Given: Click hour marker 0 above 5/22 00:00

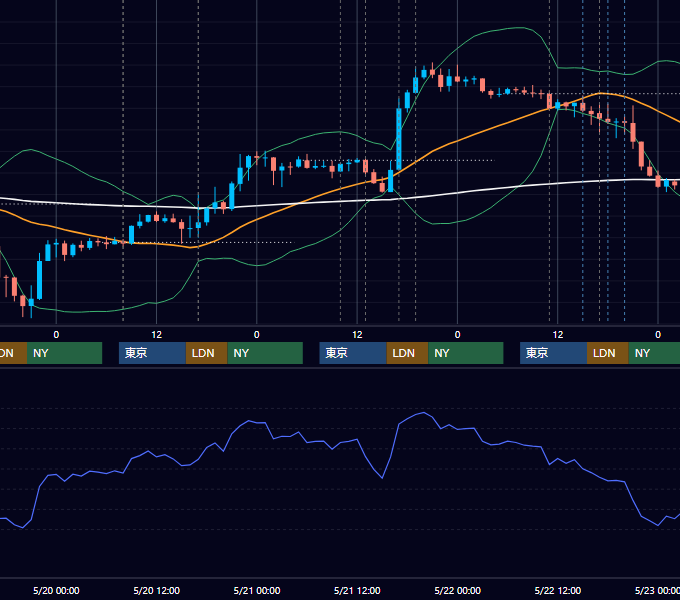Looking at the screenshot, I should 458,335.
